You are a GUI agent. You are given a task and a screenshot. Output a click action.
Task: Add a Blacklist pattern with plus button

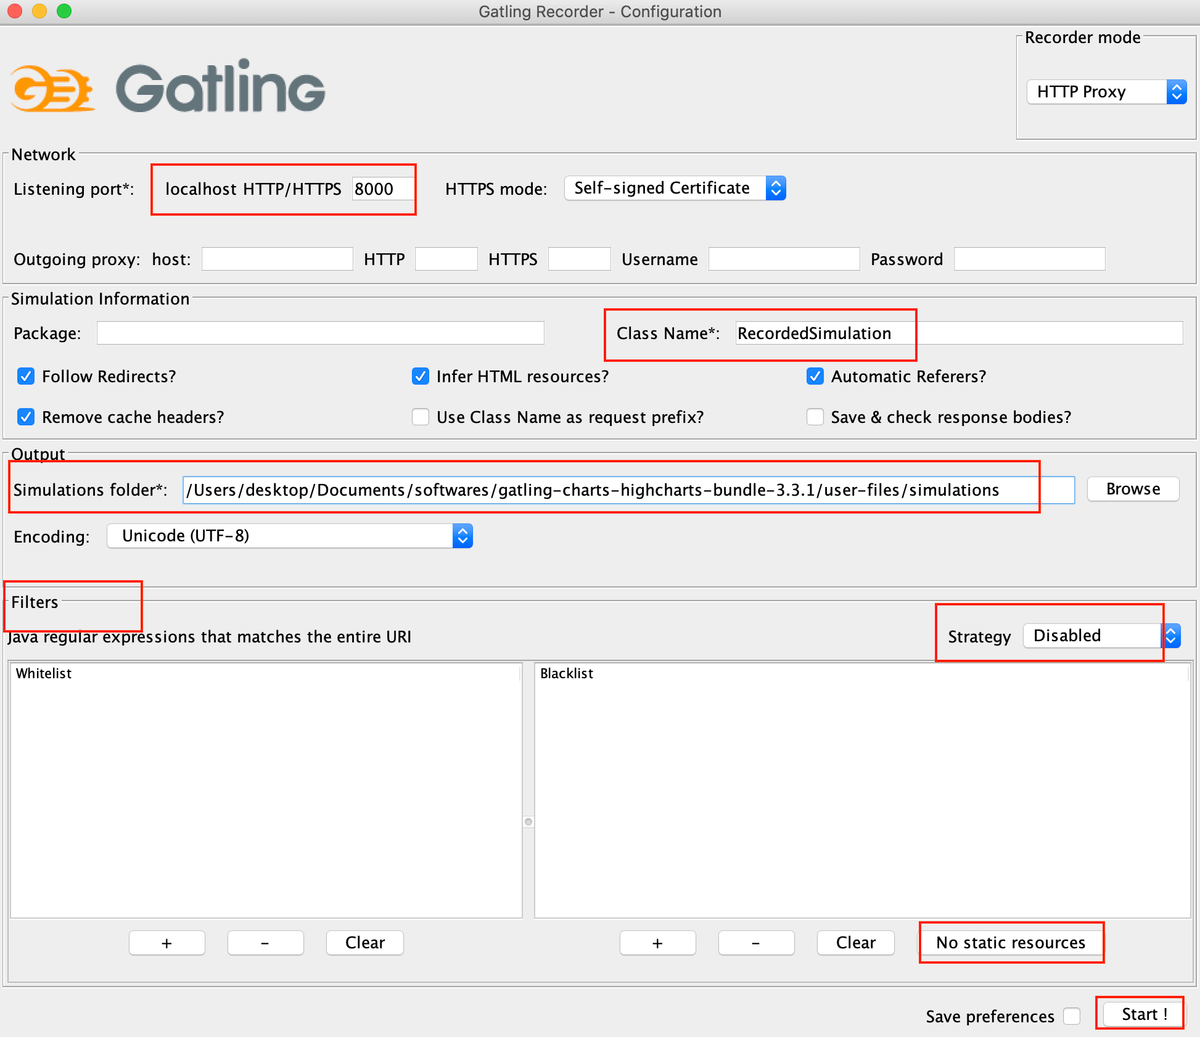(657, 943)
